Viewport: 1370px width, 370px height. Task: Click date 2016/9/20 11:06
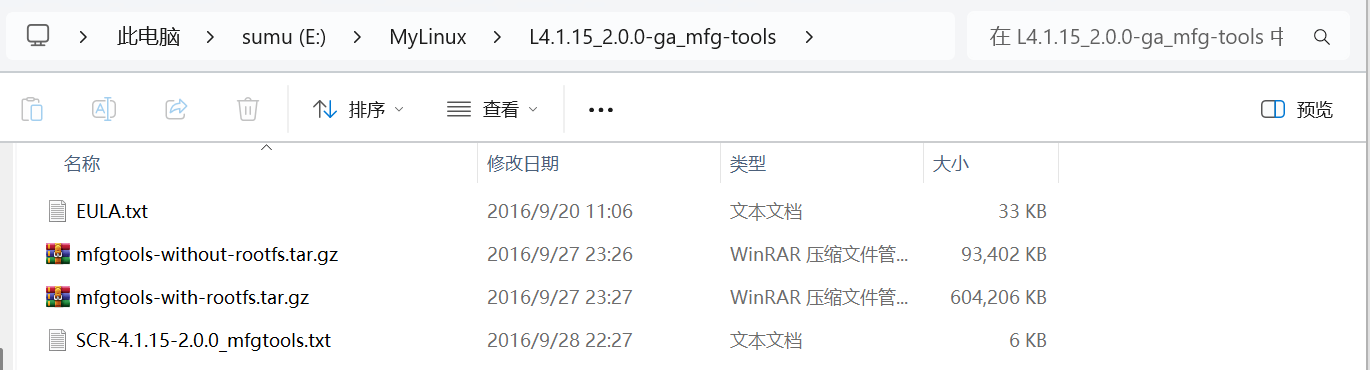coord(560,211)
